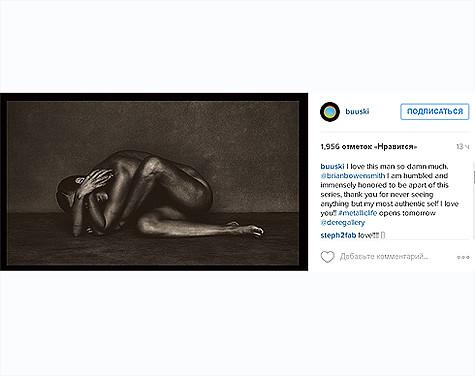Open the three-dot more options menu
The image size is (475, 376).
[x=463, y=257]
